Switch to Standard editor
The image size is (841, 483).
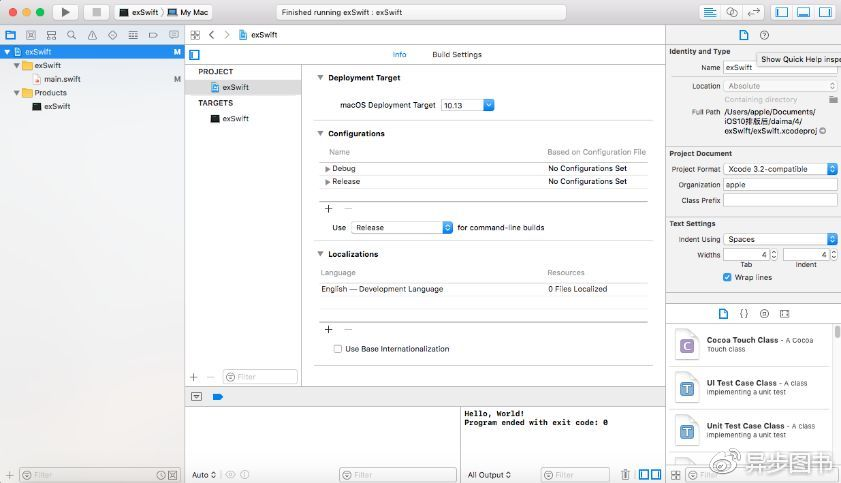click(710, 12)
